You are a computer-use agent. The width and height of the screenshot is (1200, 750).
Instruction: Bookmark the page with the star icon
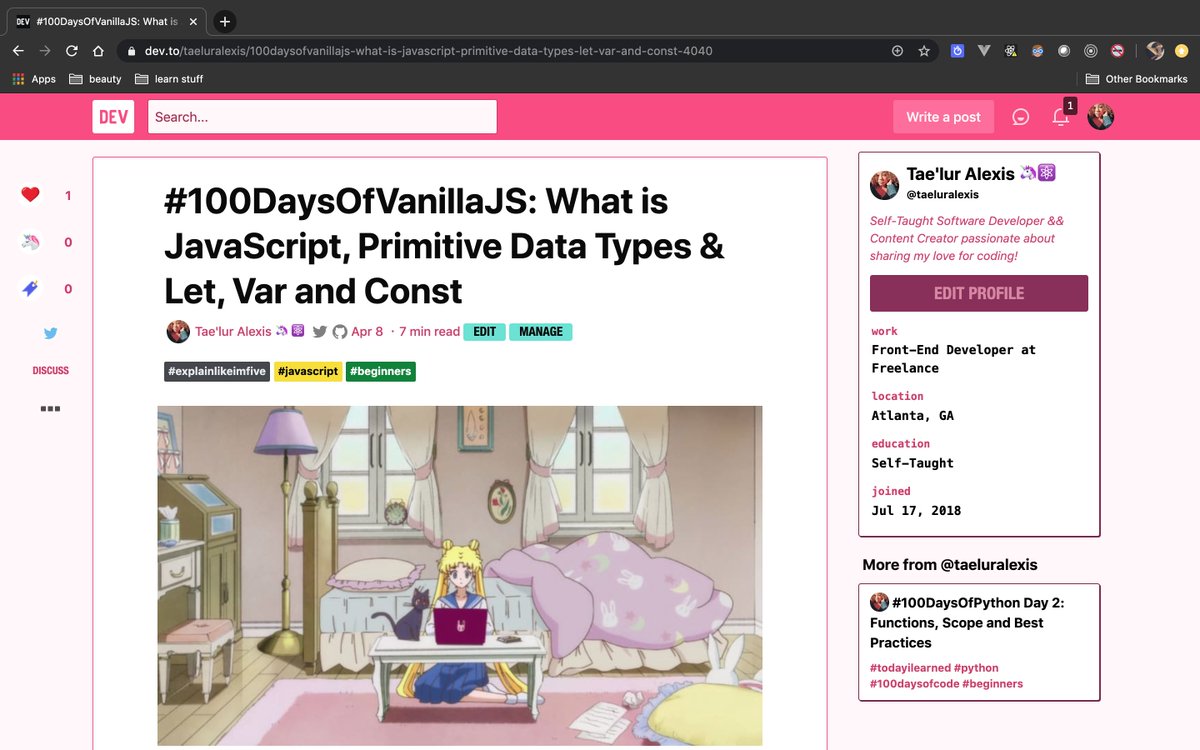924,51
